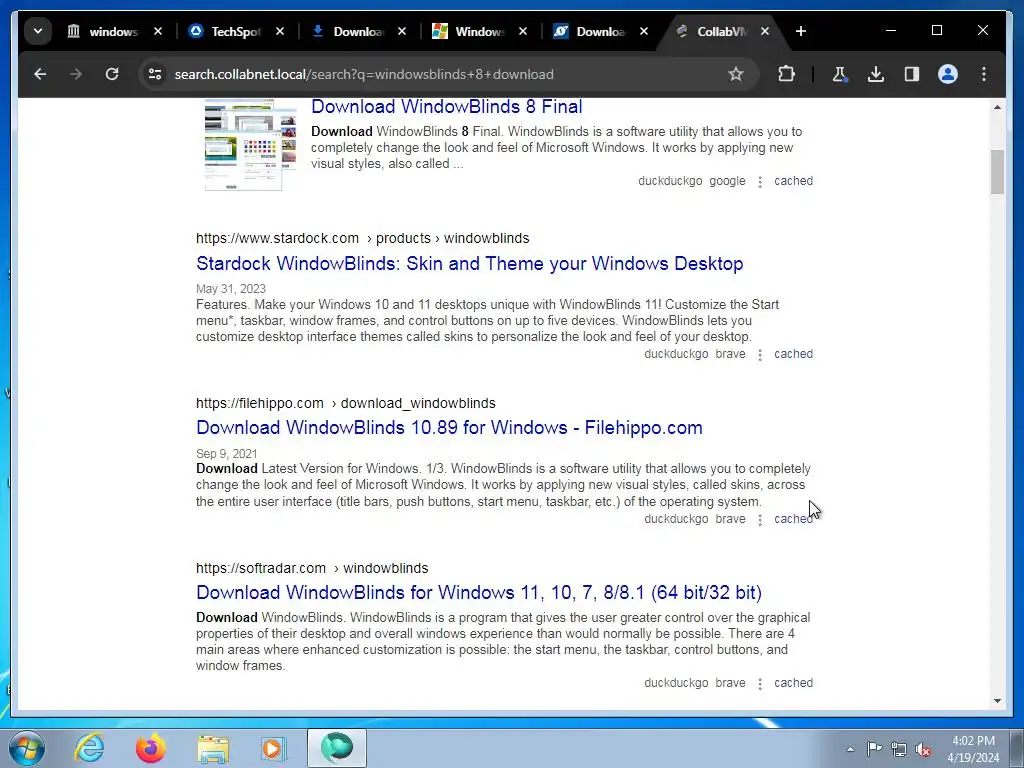Click 'Sep 9, 2021' date text
This screenshot has height=768, width=1024.
[227, 454]
